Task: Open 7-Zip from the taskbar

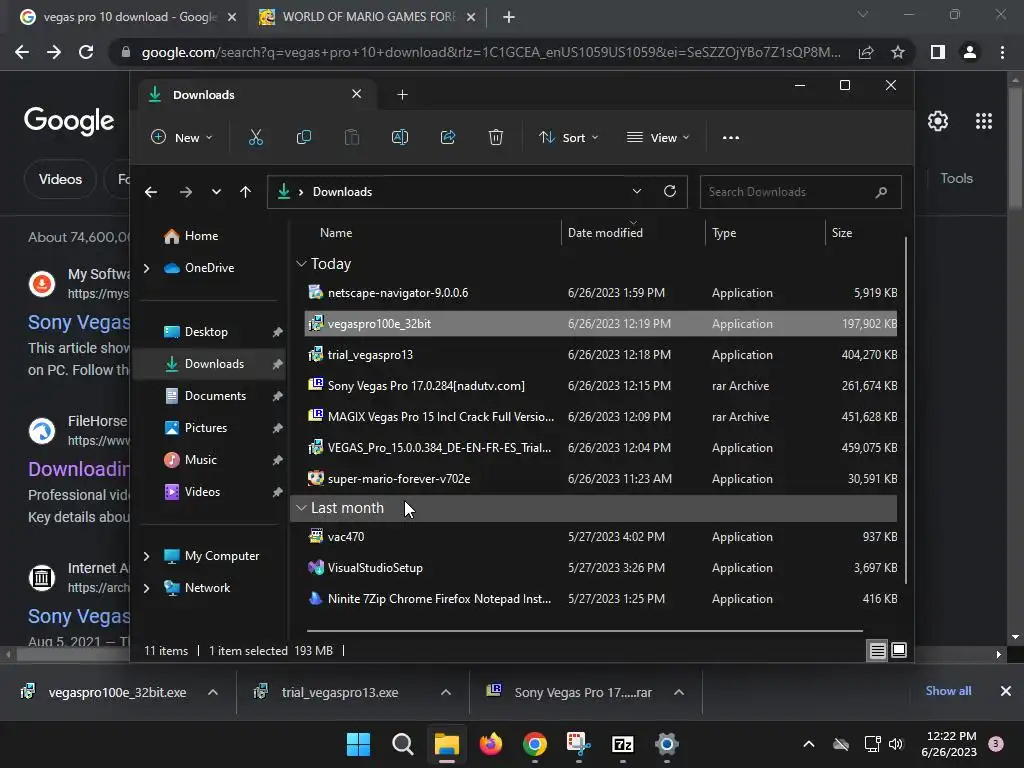Action: click(x=622, y=744)
